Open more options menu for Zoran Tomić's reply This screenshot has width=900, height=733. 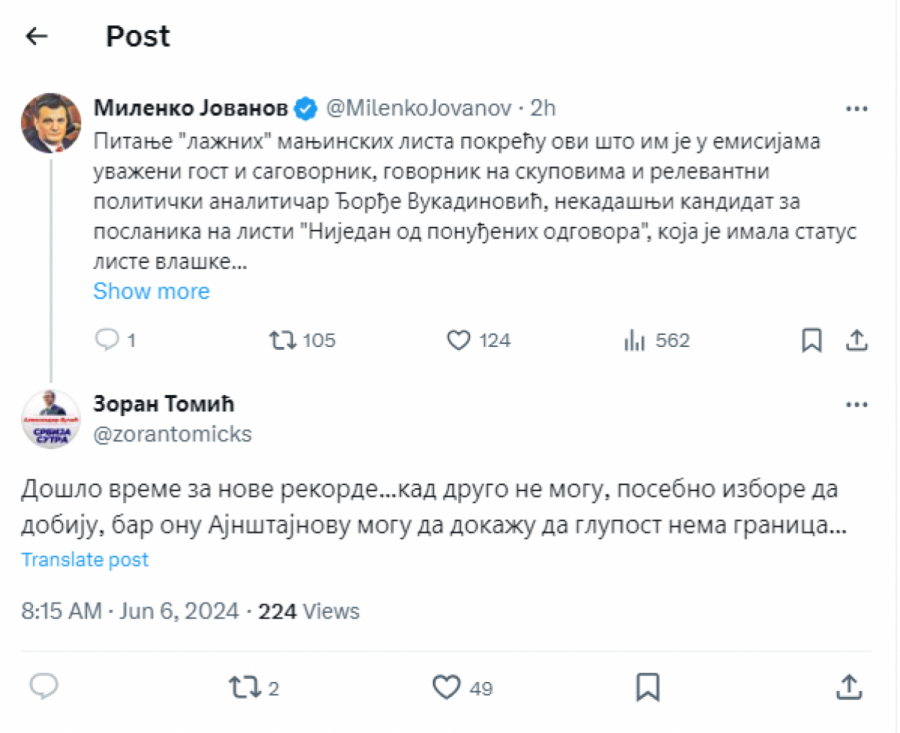coord(856,402)
